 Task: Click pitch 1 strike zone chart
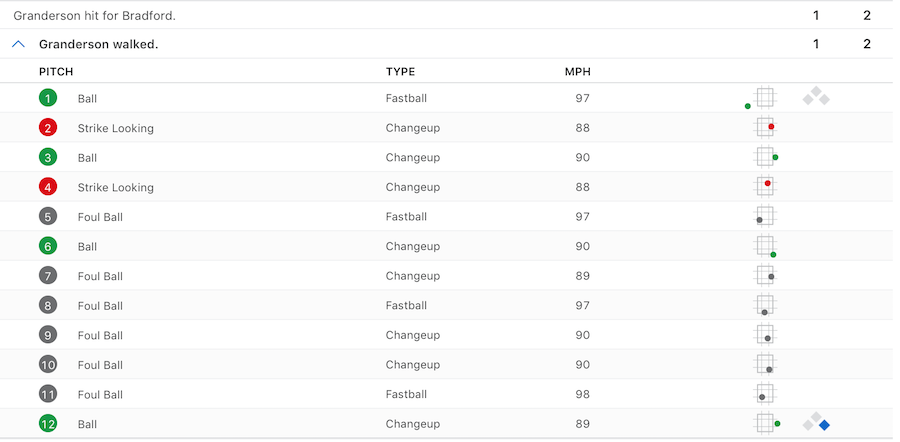click(x=765, y=98)
